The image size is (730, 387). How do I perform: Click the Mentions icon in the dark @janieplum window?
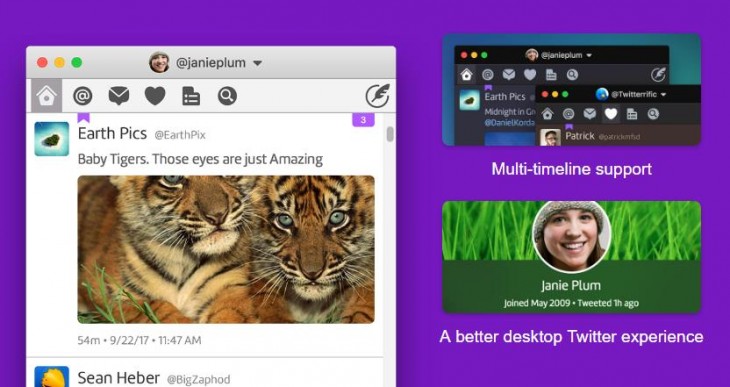coord(487,75)
